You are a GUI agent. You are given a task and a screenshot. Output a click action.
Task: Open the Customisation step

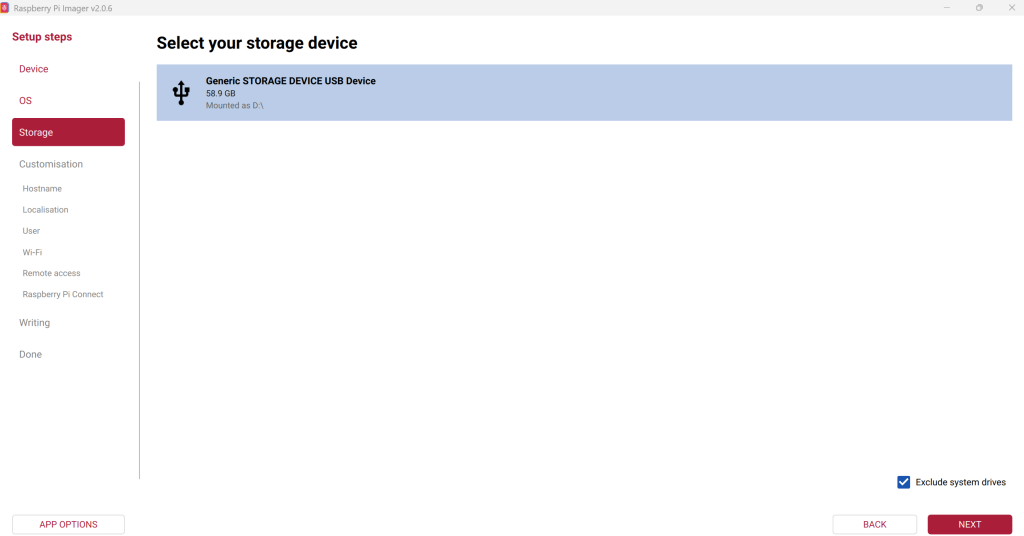[x=51, y=164]
